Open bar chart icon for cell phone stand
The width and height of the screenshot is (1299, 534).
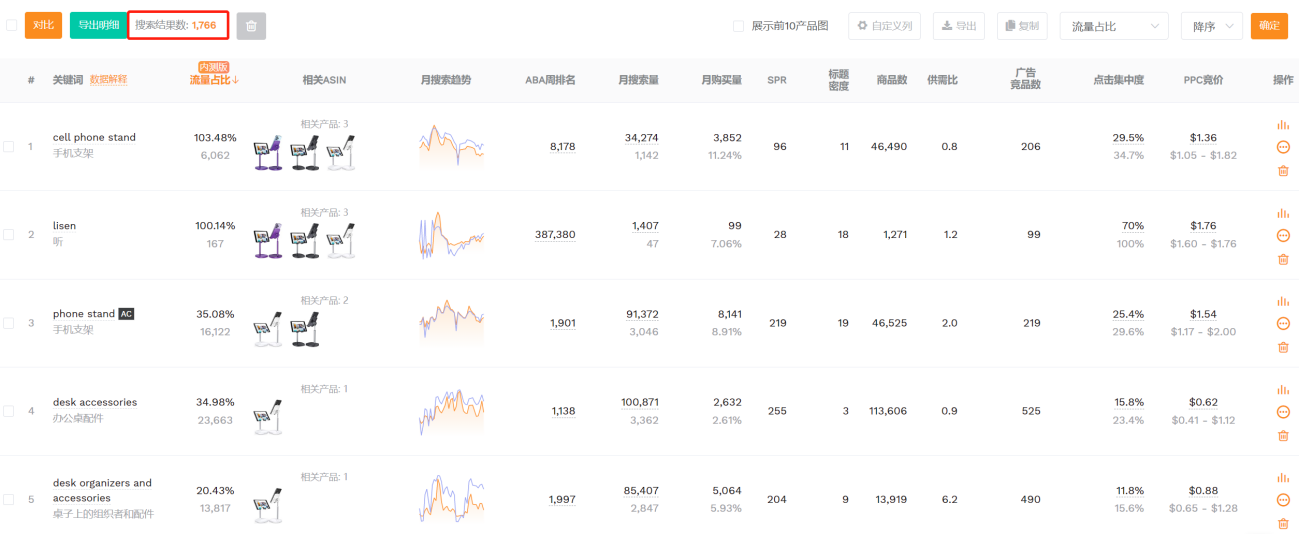1283,125
